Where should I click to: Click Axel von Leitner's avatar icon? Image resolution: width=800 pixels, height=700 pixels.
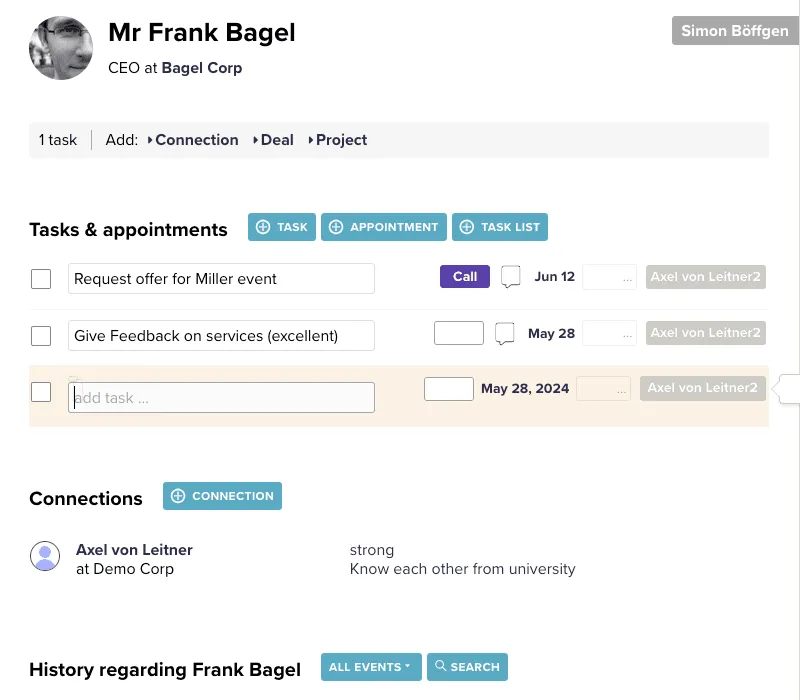click(45, 556)
